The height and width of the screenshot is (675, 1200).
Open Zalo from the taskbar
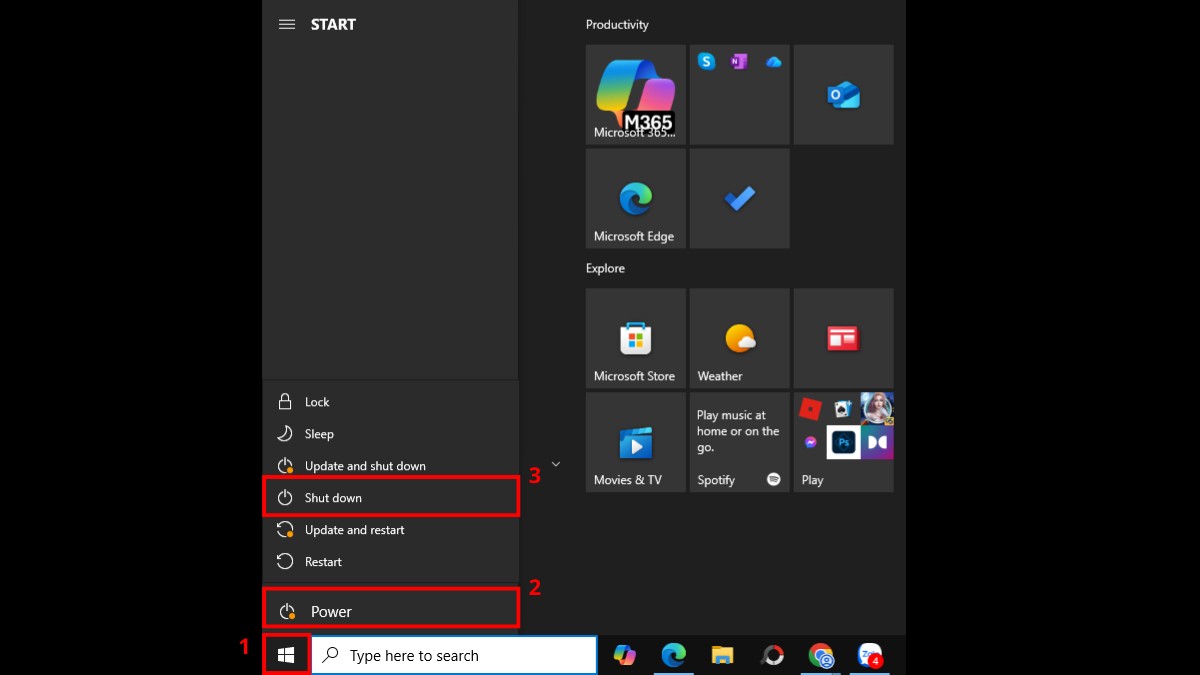click(x=869, y=655)
